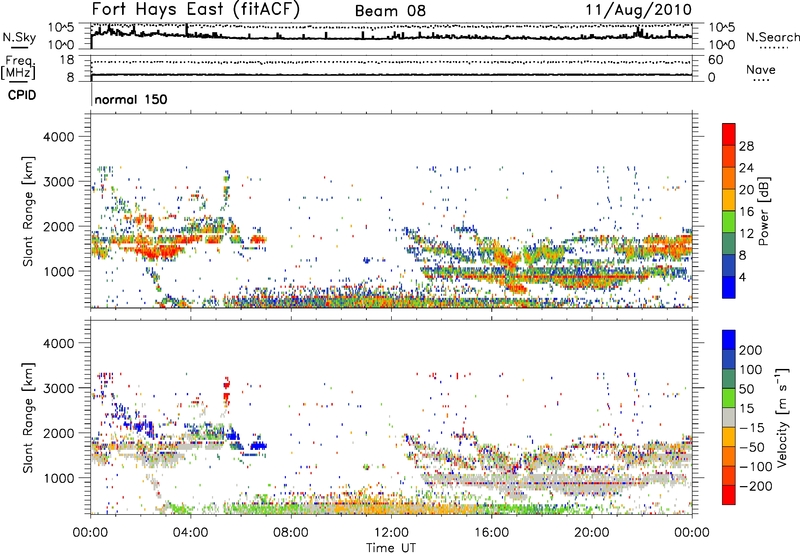Screen dimensions: 800x554
Task: Click the '-100' Velocity colorbar label
Action: (755, 467)
